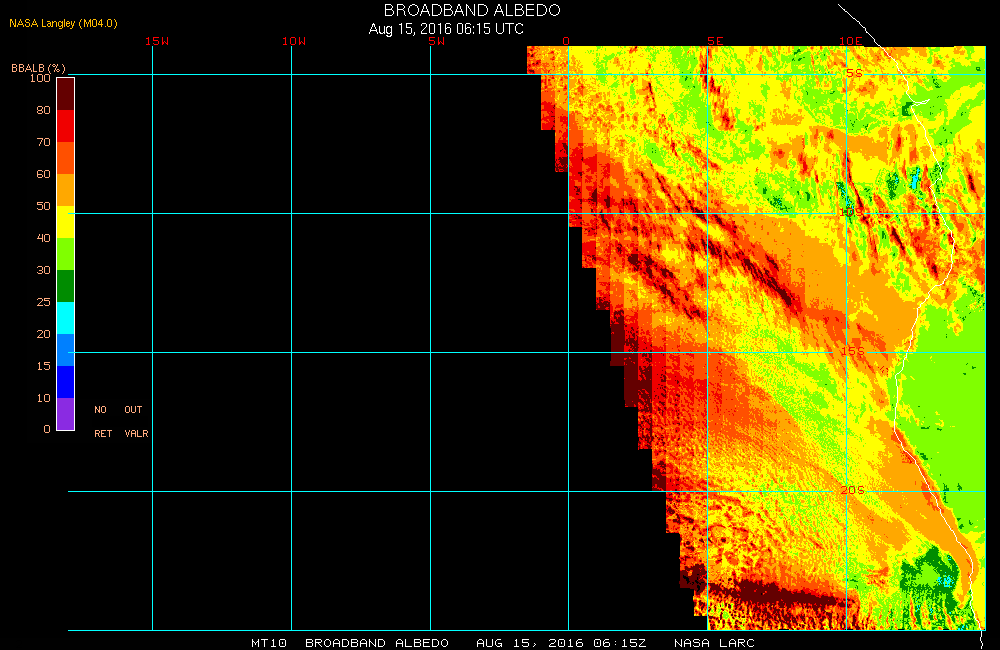1000x650 pixels.
Task: Click the OUT VALR legend label
Action: [136, 422]
